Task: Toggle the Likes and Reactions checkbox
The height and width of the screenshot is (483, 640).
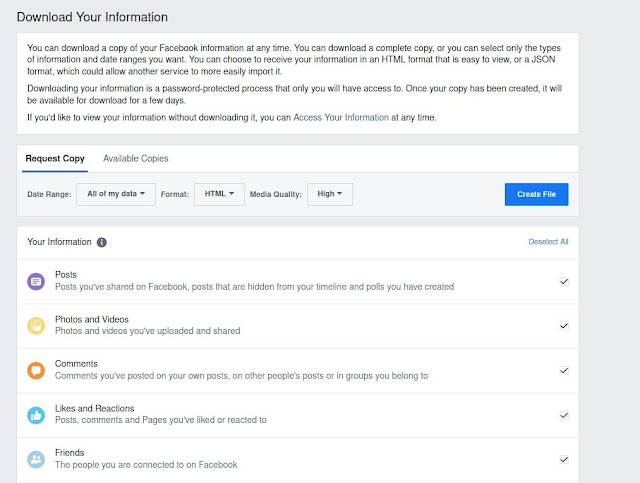Action: click(x=564, y=415)
